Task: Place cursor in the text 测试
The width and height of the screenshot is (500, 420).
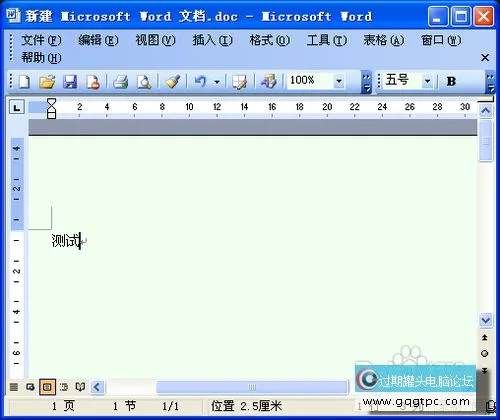Action: click(x=65, y=241)
